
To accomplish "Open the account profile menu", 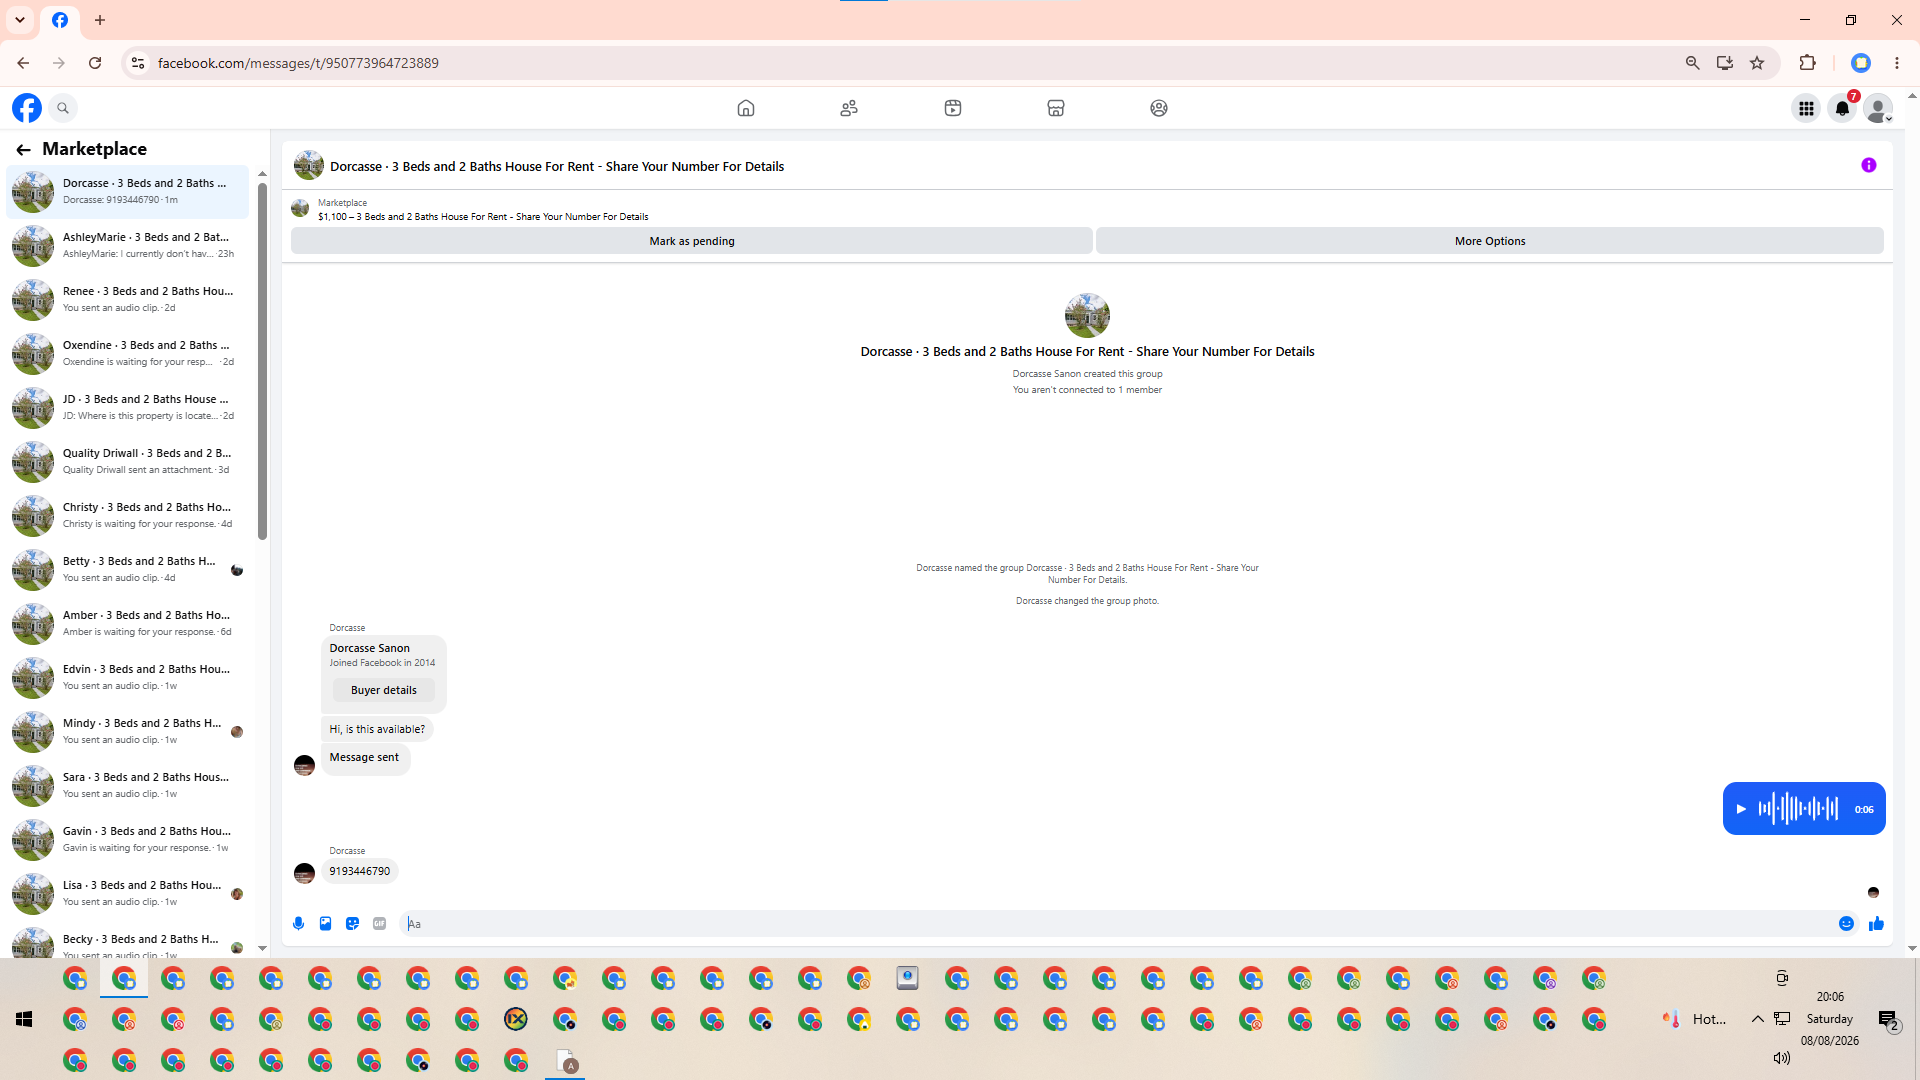I will click(x=1878, y=108).
